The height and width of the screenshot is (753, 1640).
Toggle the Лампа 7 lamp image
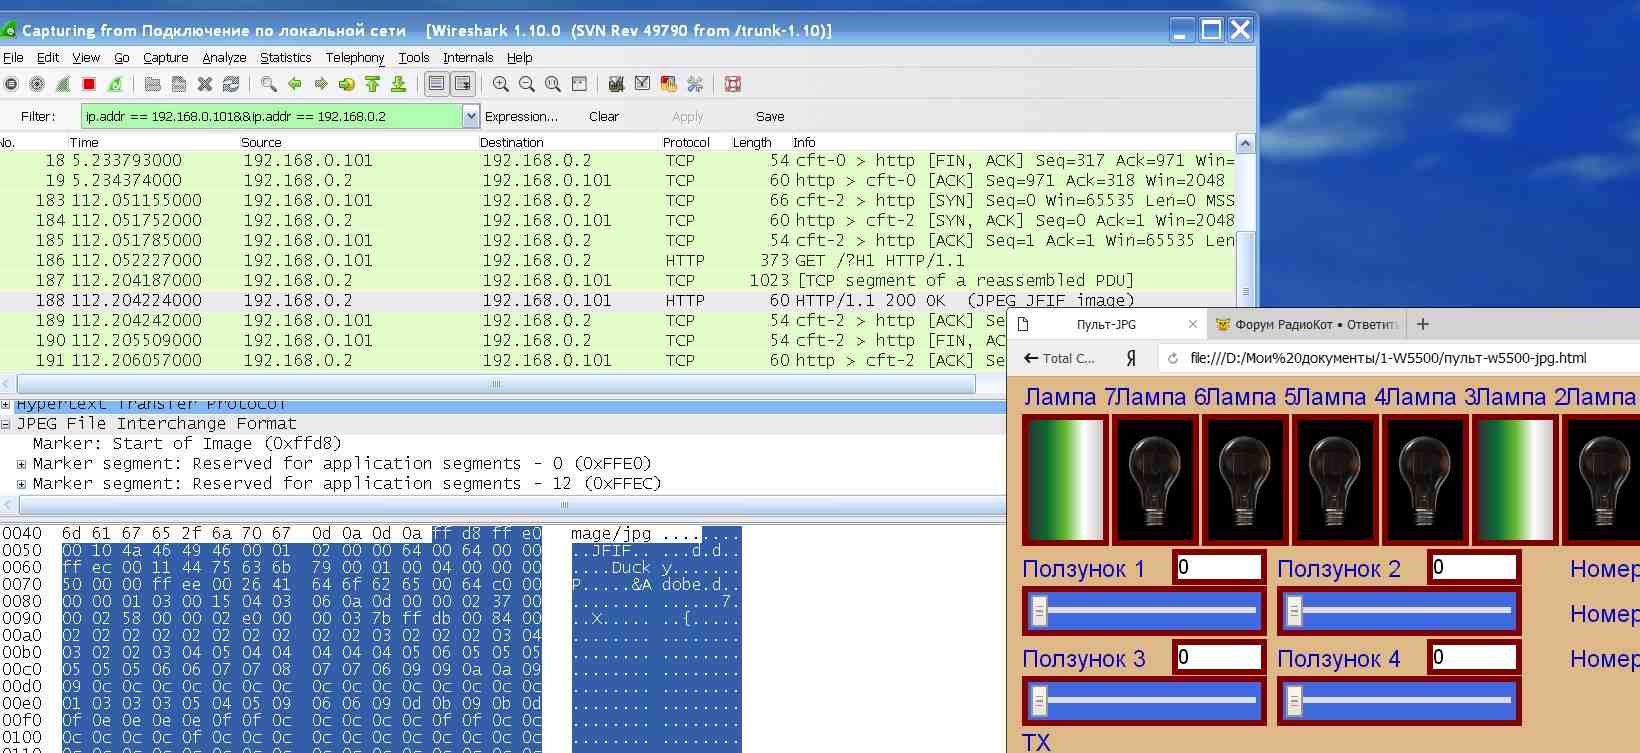point(1065,479)
